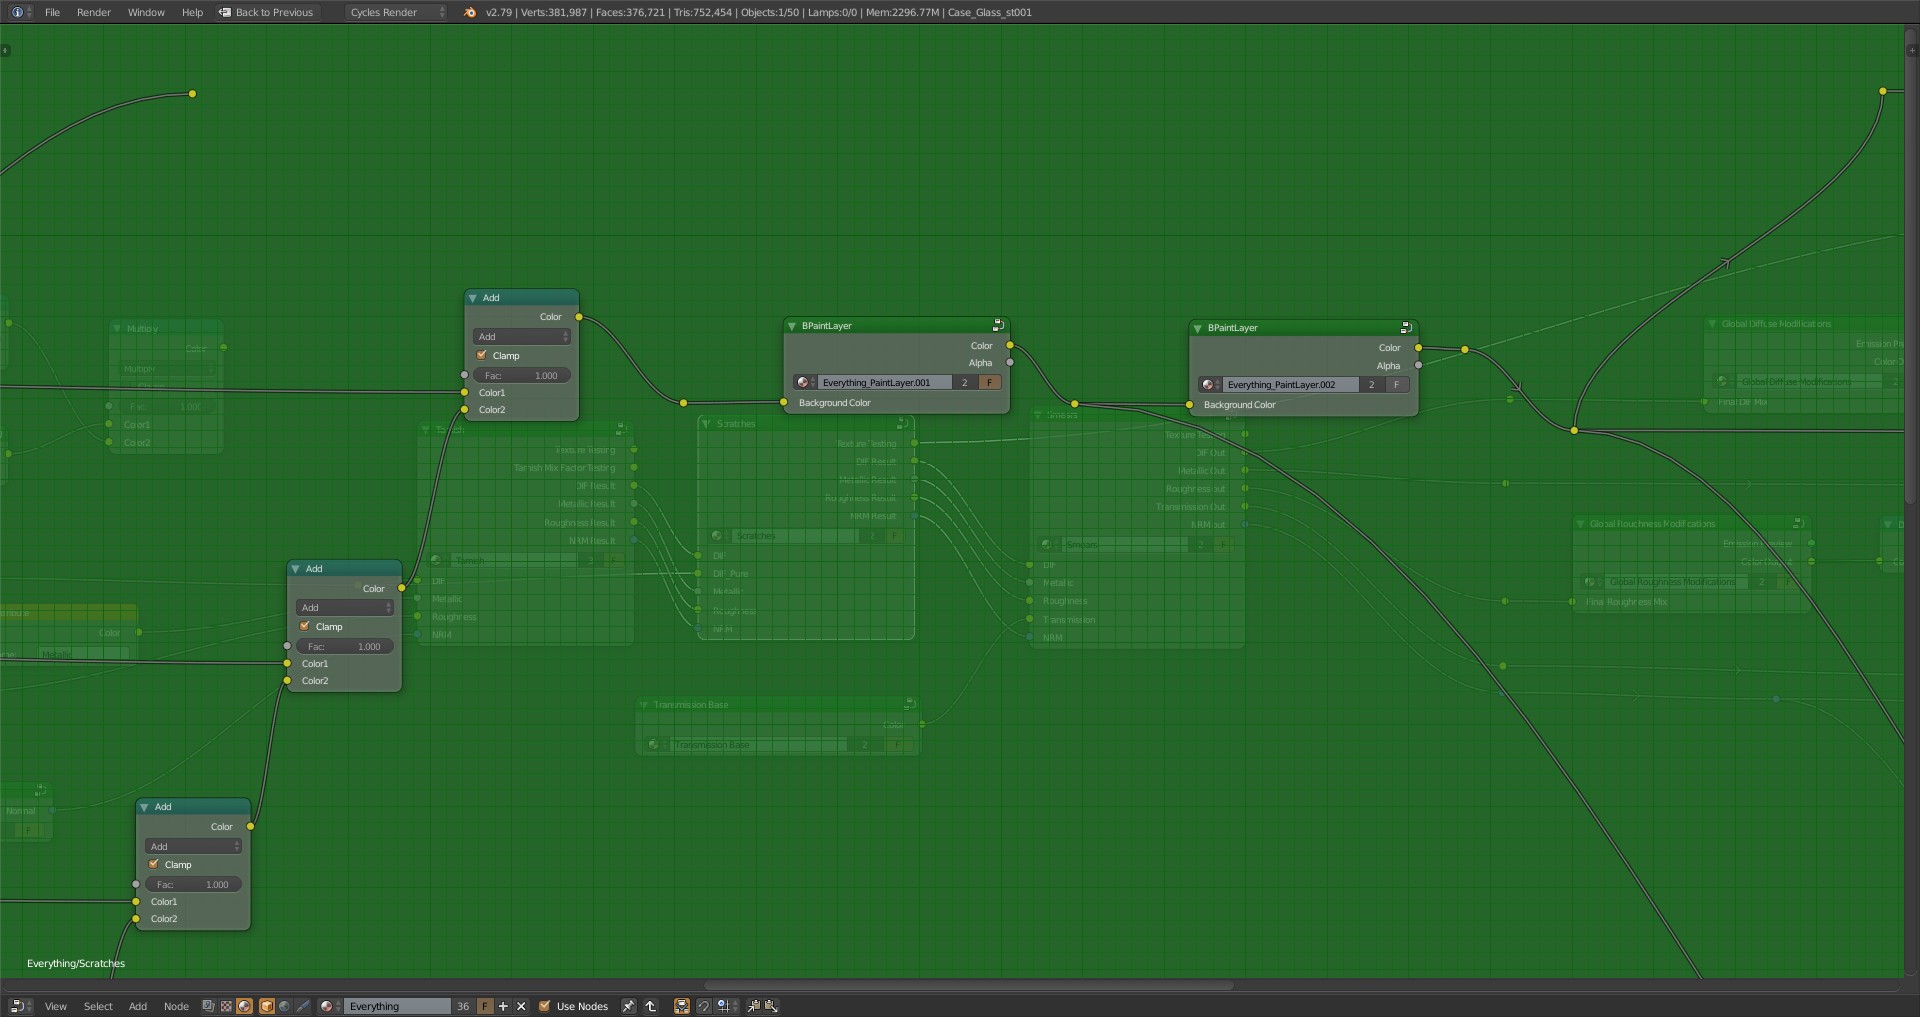Toggle the Use Nodes checkbox
Viewport: 1920px width, 1017px height.
click(545, 1006)
